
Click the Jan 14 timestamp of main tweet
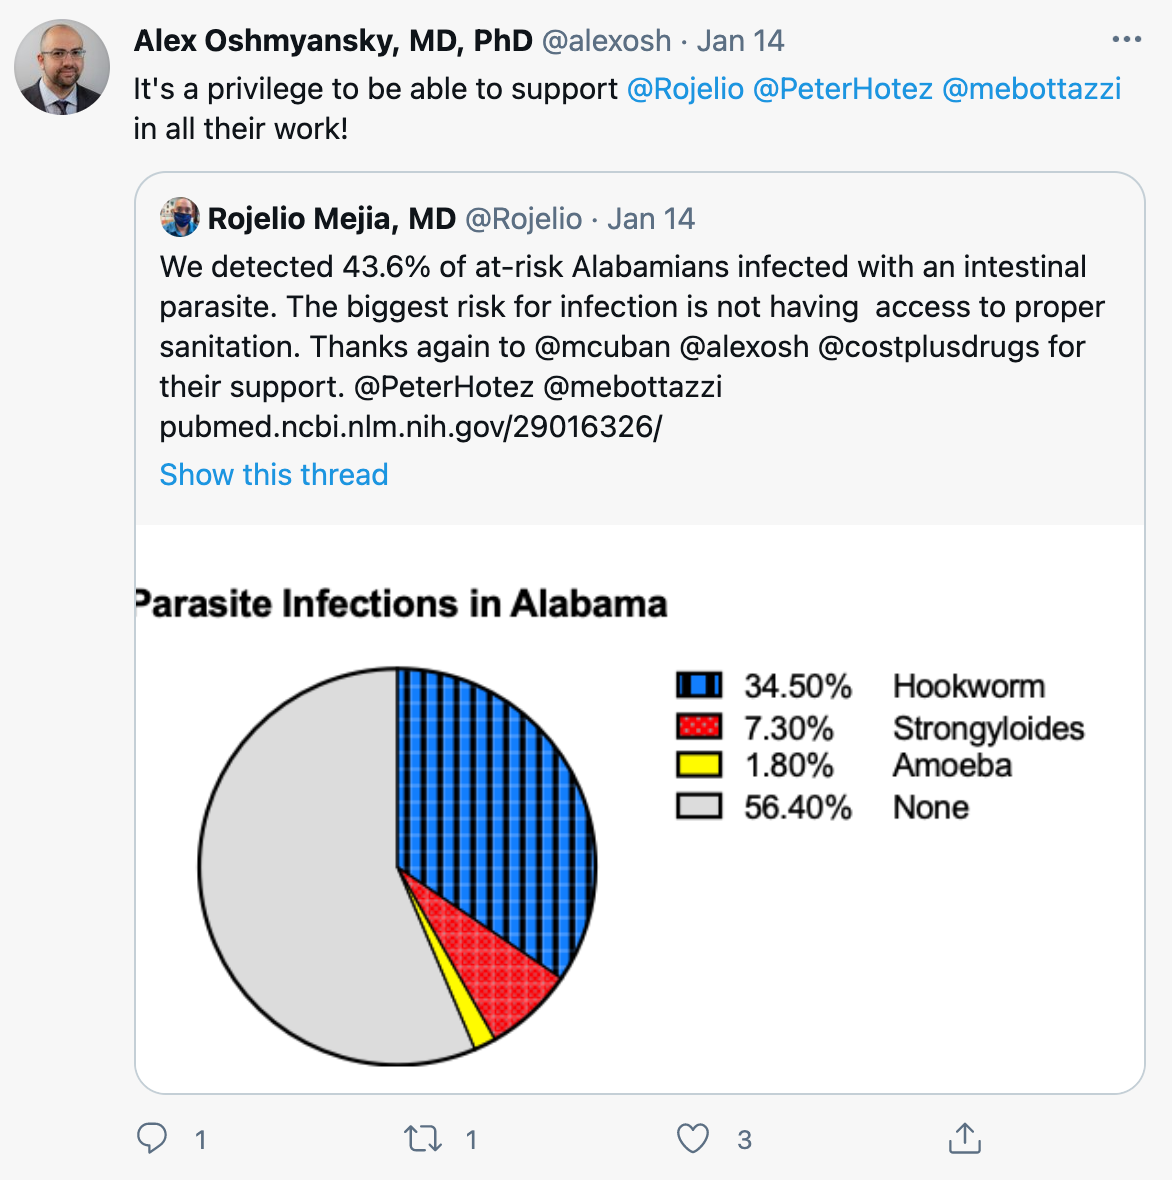(x=740, y=41)
